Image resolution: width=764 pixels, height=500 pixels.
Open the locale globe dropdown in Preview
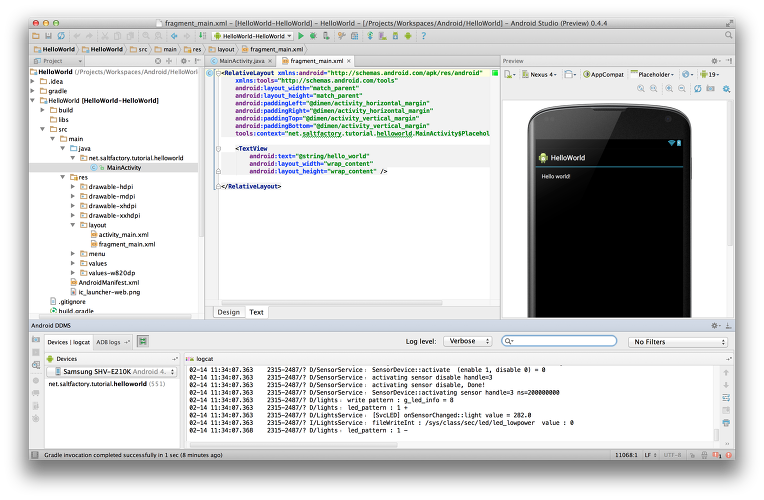pos(687,75)
